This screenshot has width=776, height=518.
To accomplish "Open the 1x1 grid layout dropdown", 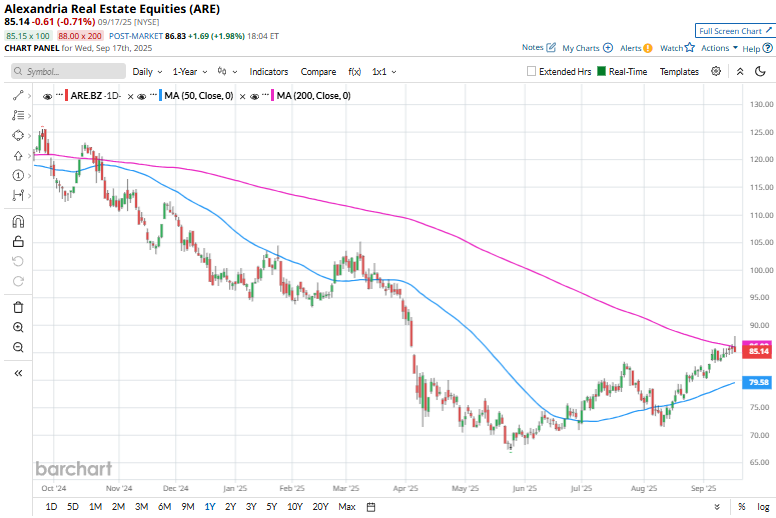I will 385,72.
